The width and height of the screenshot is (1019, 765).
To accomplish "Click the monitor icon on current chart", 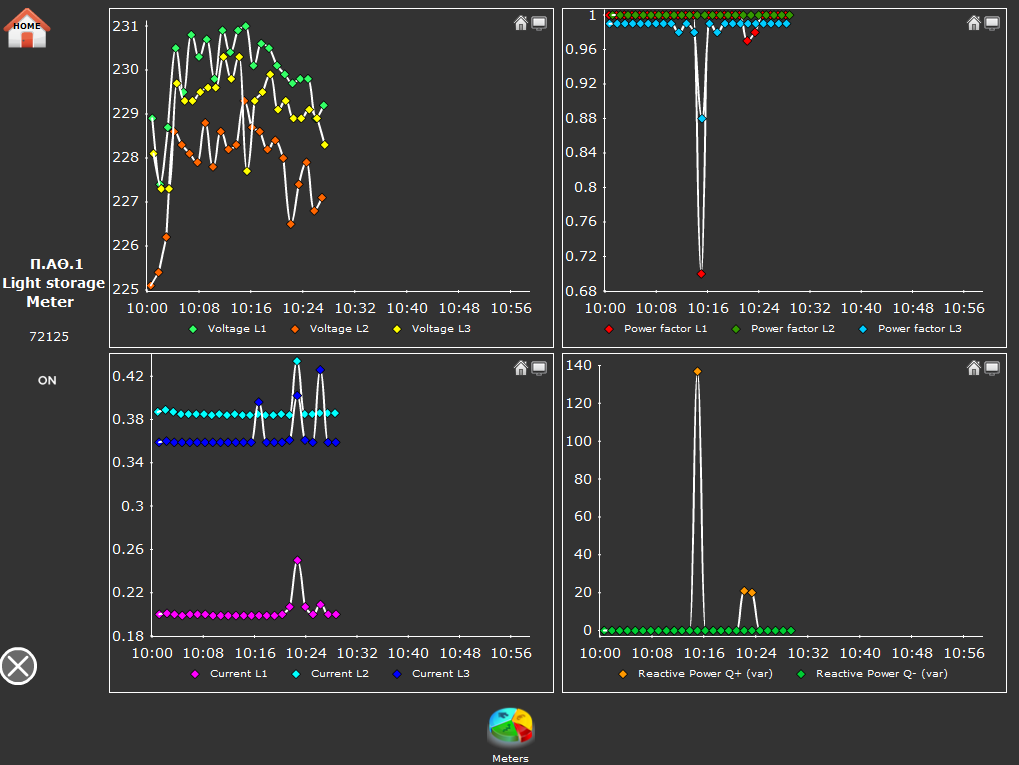I will [x=539, y=368].
